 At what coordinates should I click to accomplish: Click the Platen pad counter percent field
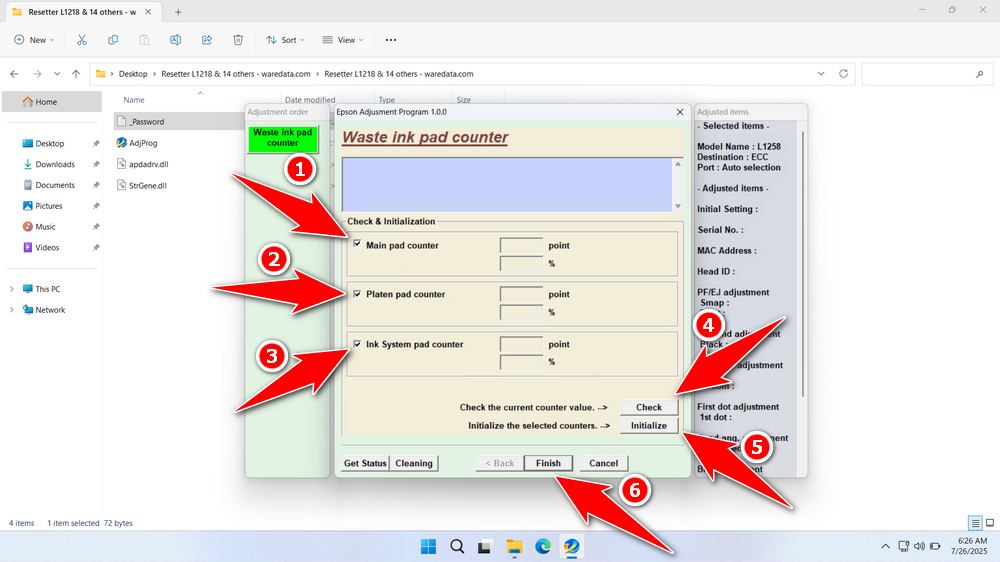pyautogui.click(x=521, y=313)
